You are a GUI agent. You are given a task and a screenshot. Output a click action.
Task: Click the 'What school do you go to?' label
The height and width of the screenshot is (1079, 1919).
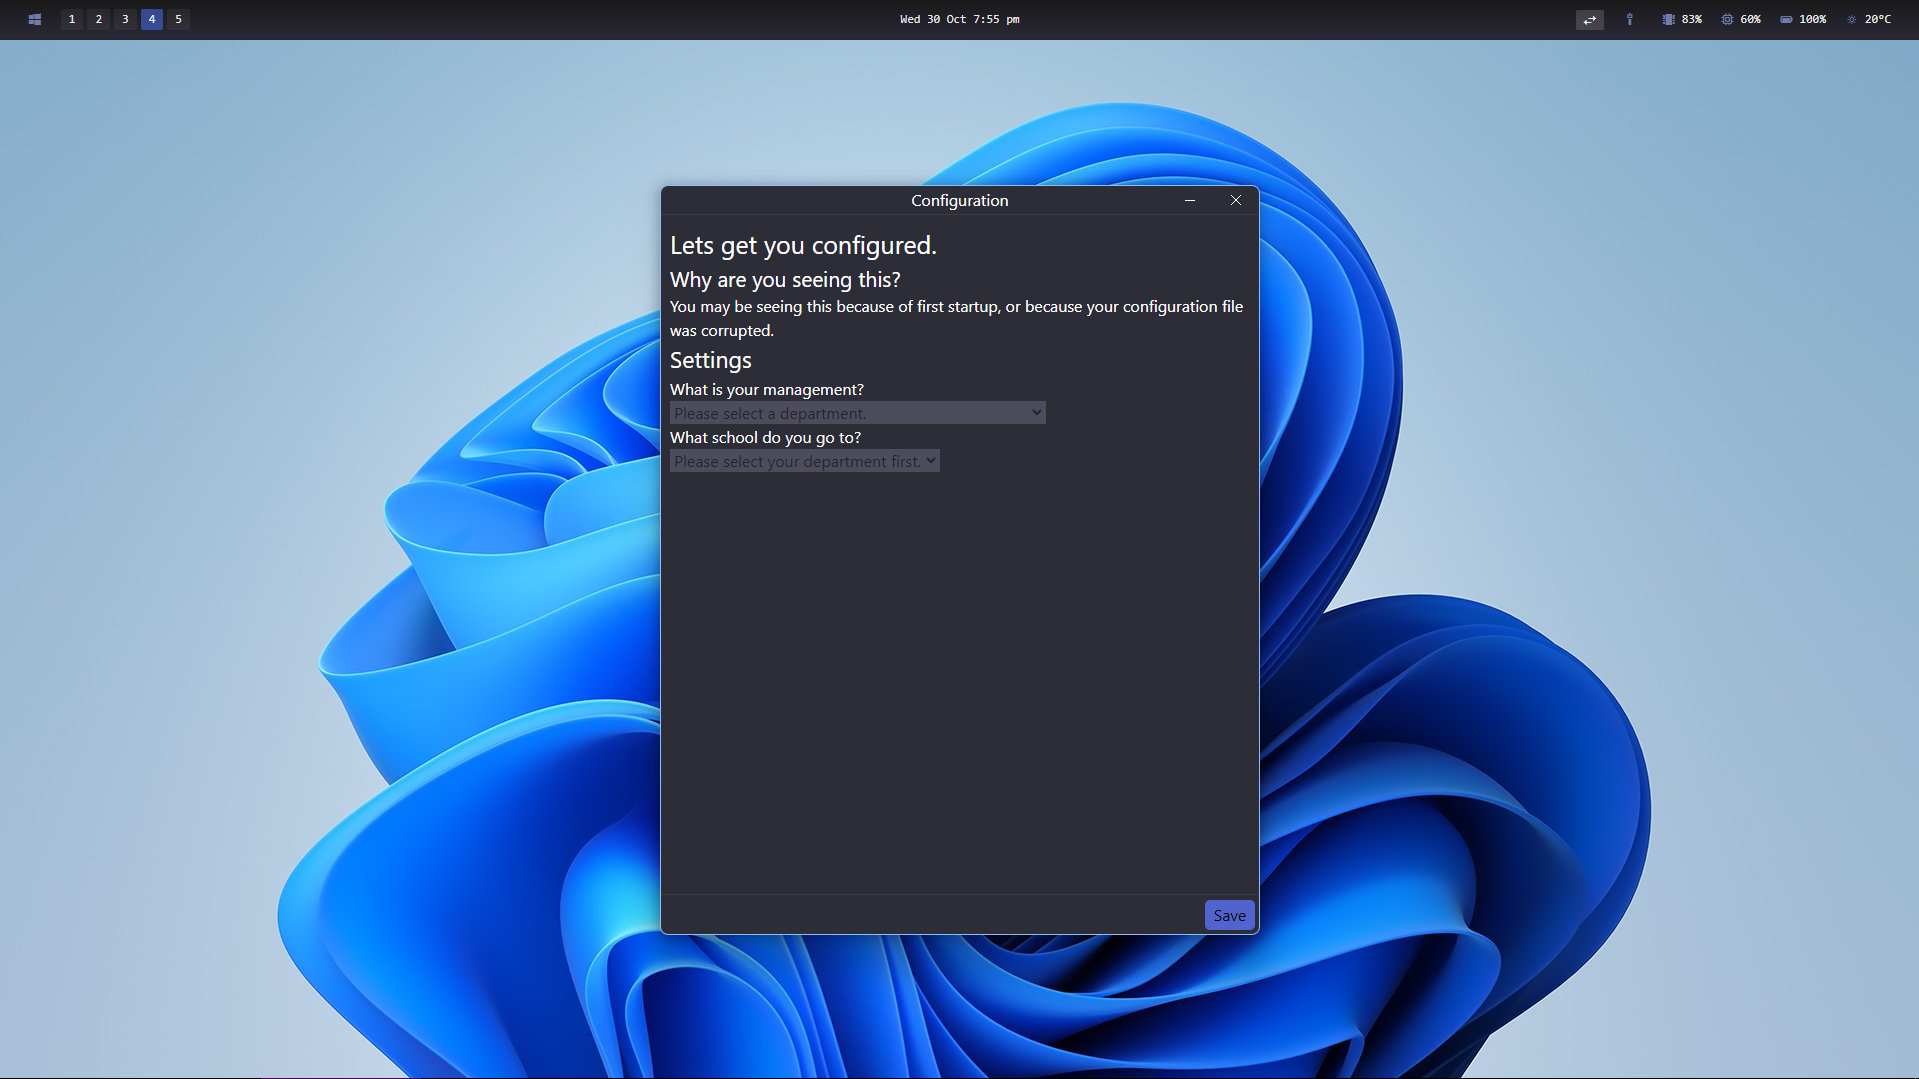(x=765, y=437)
